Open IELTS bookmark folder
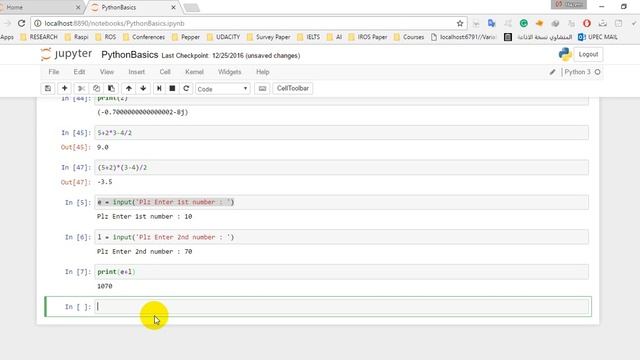This screenshot has width=640, height=360. 309,37
